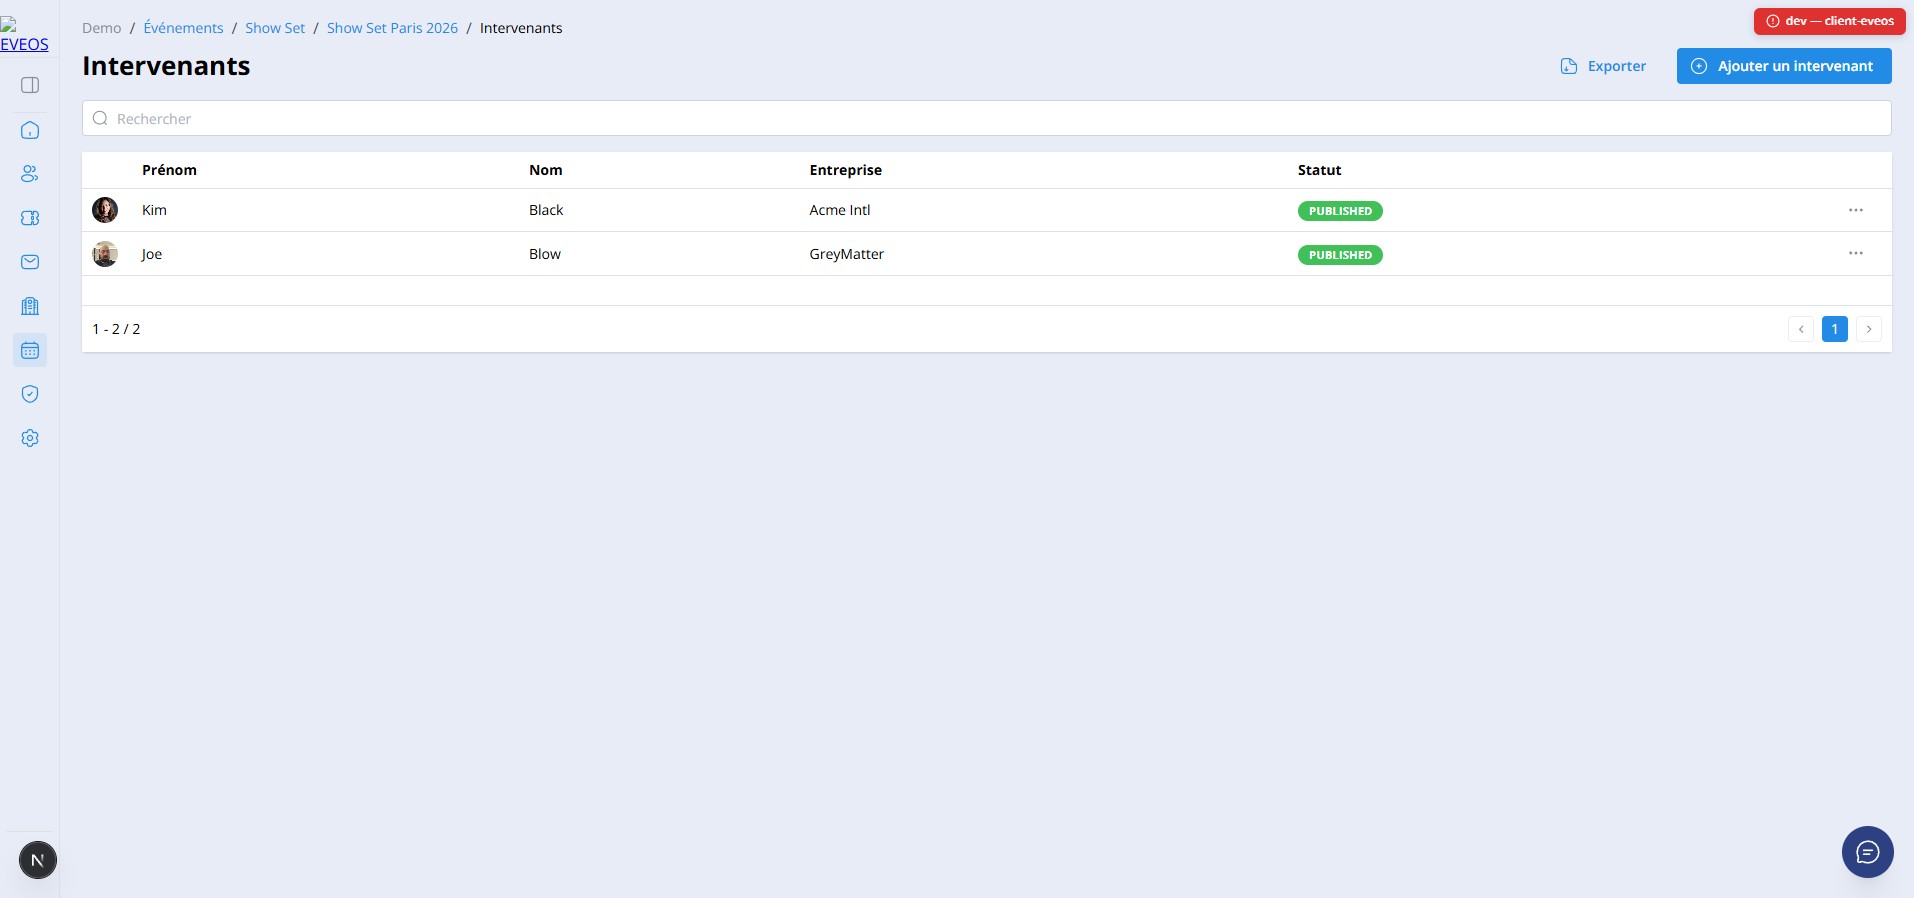Open the mail envelope icon in sidebar
The width and height of the screenshot is (1914, 898).
click(x=30, y=262)
